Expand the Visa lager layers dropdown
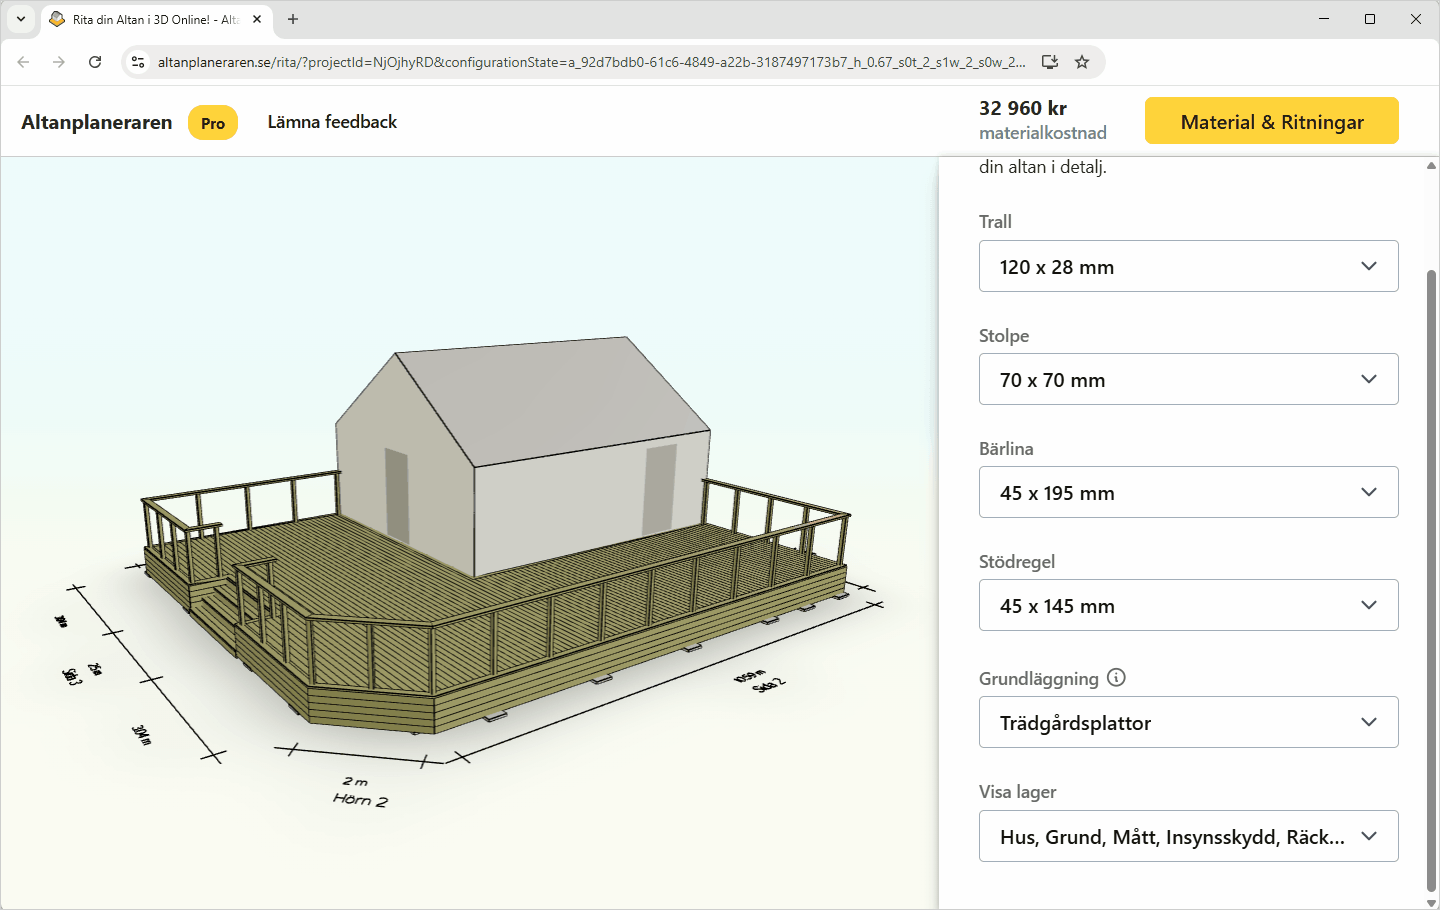 (1188, 836)
